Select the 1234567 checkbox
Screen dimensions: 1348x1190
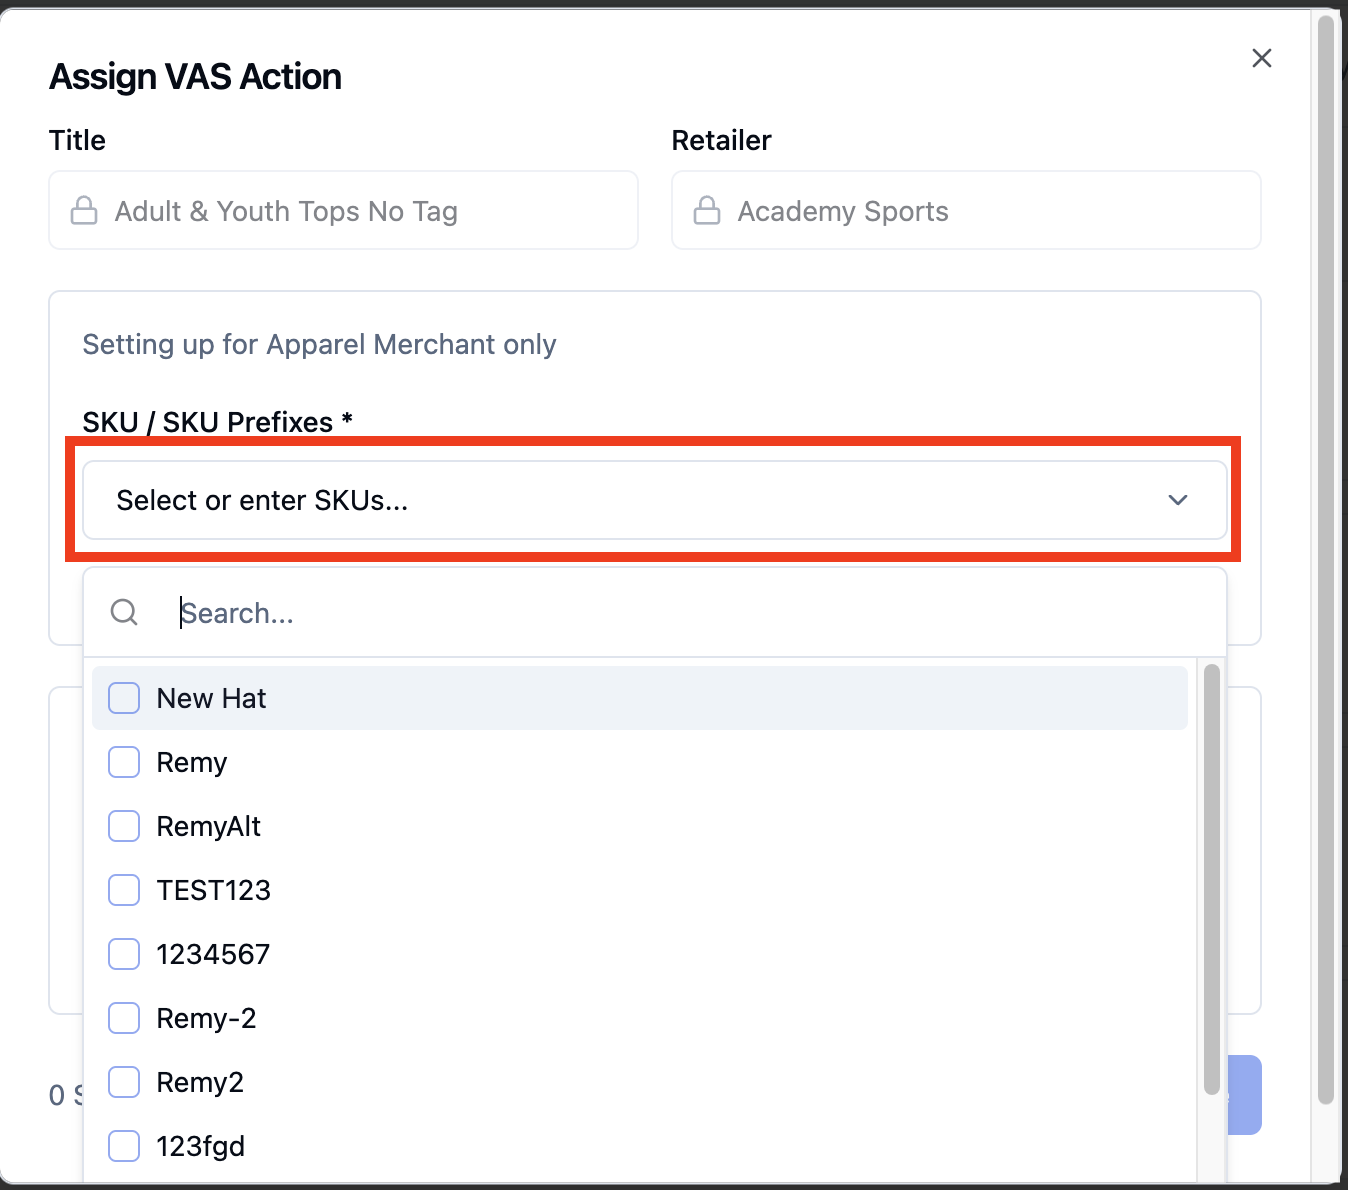tap(124, 954)
